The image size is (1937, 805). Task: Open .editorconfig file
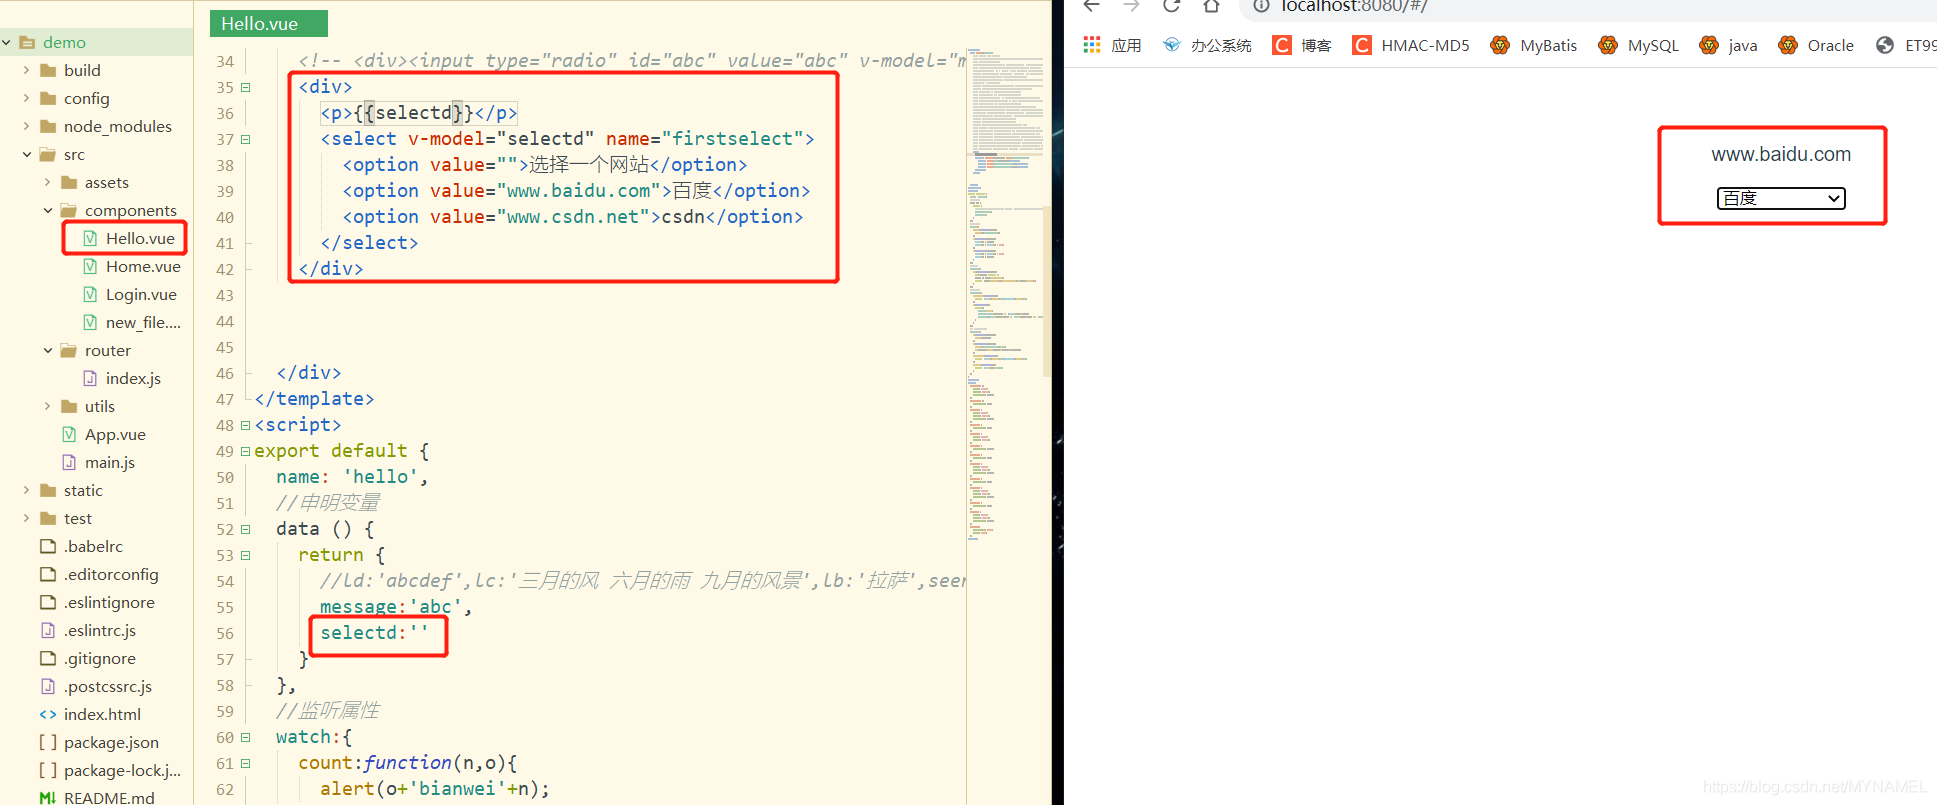point(111,574)
